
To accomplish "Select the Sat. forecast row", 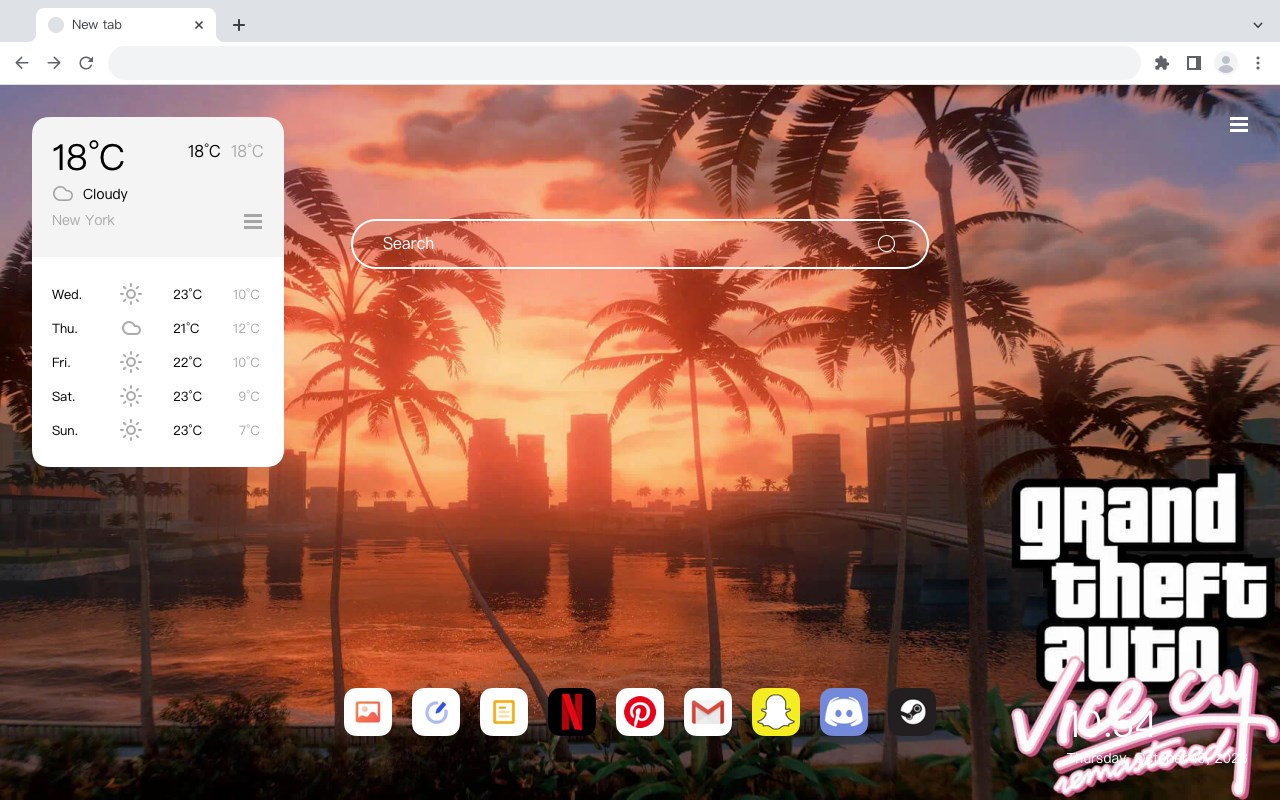I will tap(157, 396).
